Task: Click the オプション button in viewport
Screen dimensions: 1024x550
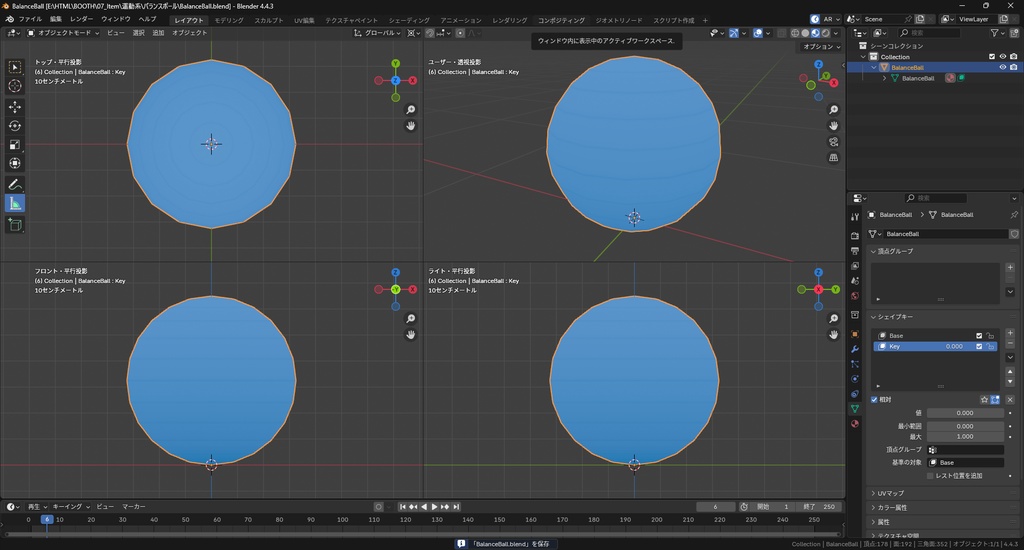Action: [820, 47]
